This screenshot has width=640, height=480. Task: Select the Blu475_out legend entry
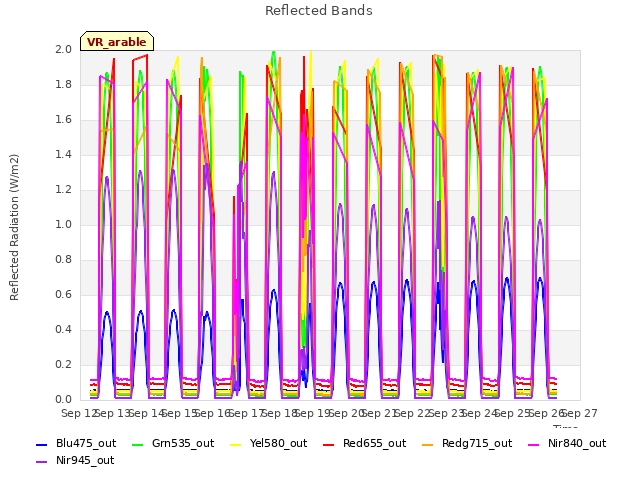[76, 444]
